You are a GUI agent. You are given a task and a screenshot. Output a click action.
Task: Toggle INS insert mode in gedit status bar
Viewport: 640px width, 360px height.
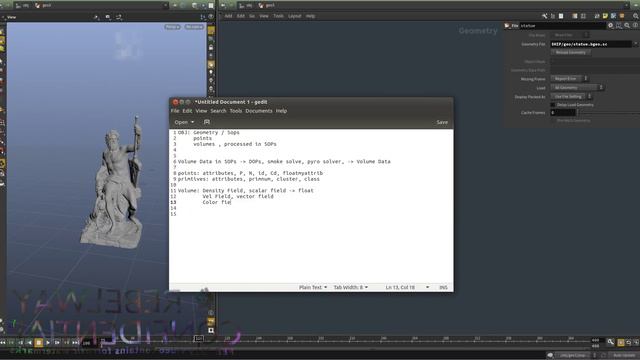[x=443, y=287]
